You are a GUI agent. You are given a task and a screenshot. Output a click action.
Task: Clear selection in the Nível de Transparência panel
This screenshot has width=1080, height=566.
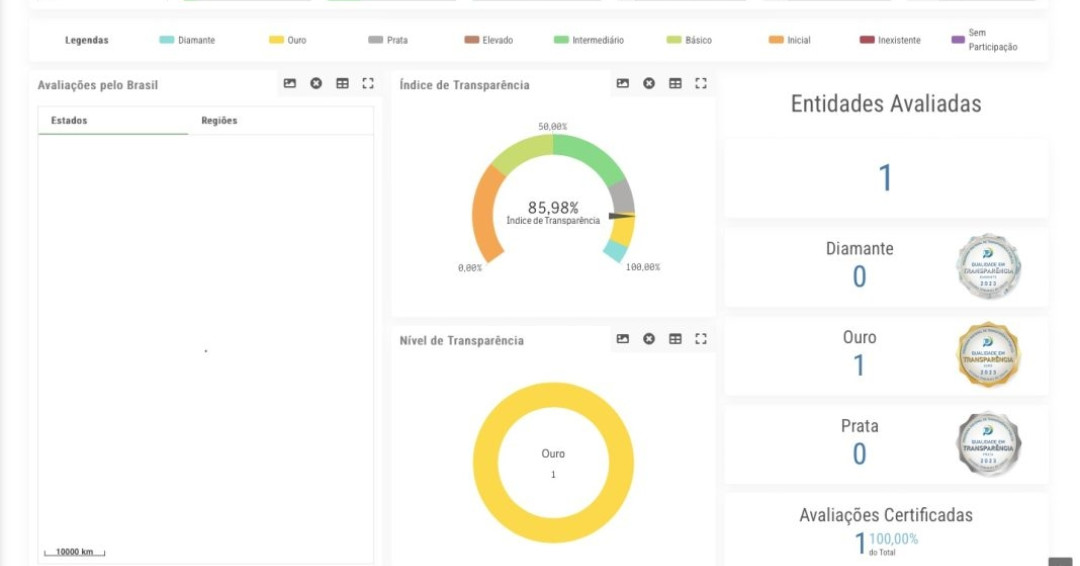point(649,339)
